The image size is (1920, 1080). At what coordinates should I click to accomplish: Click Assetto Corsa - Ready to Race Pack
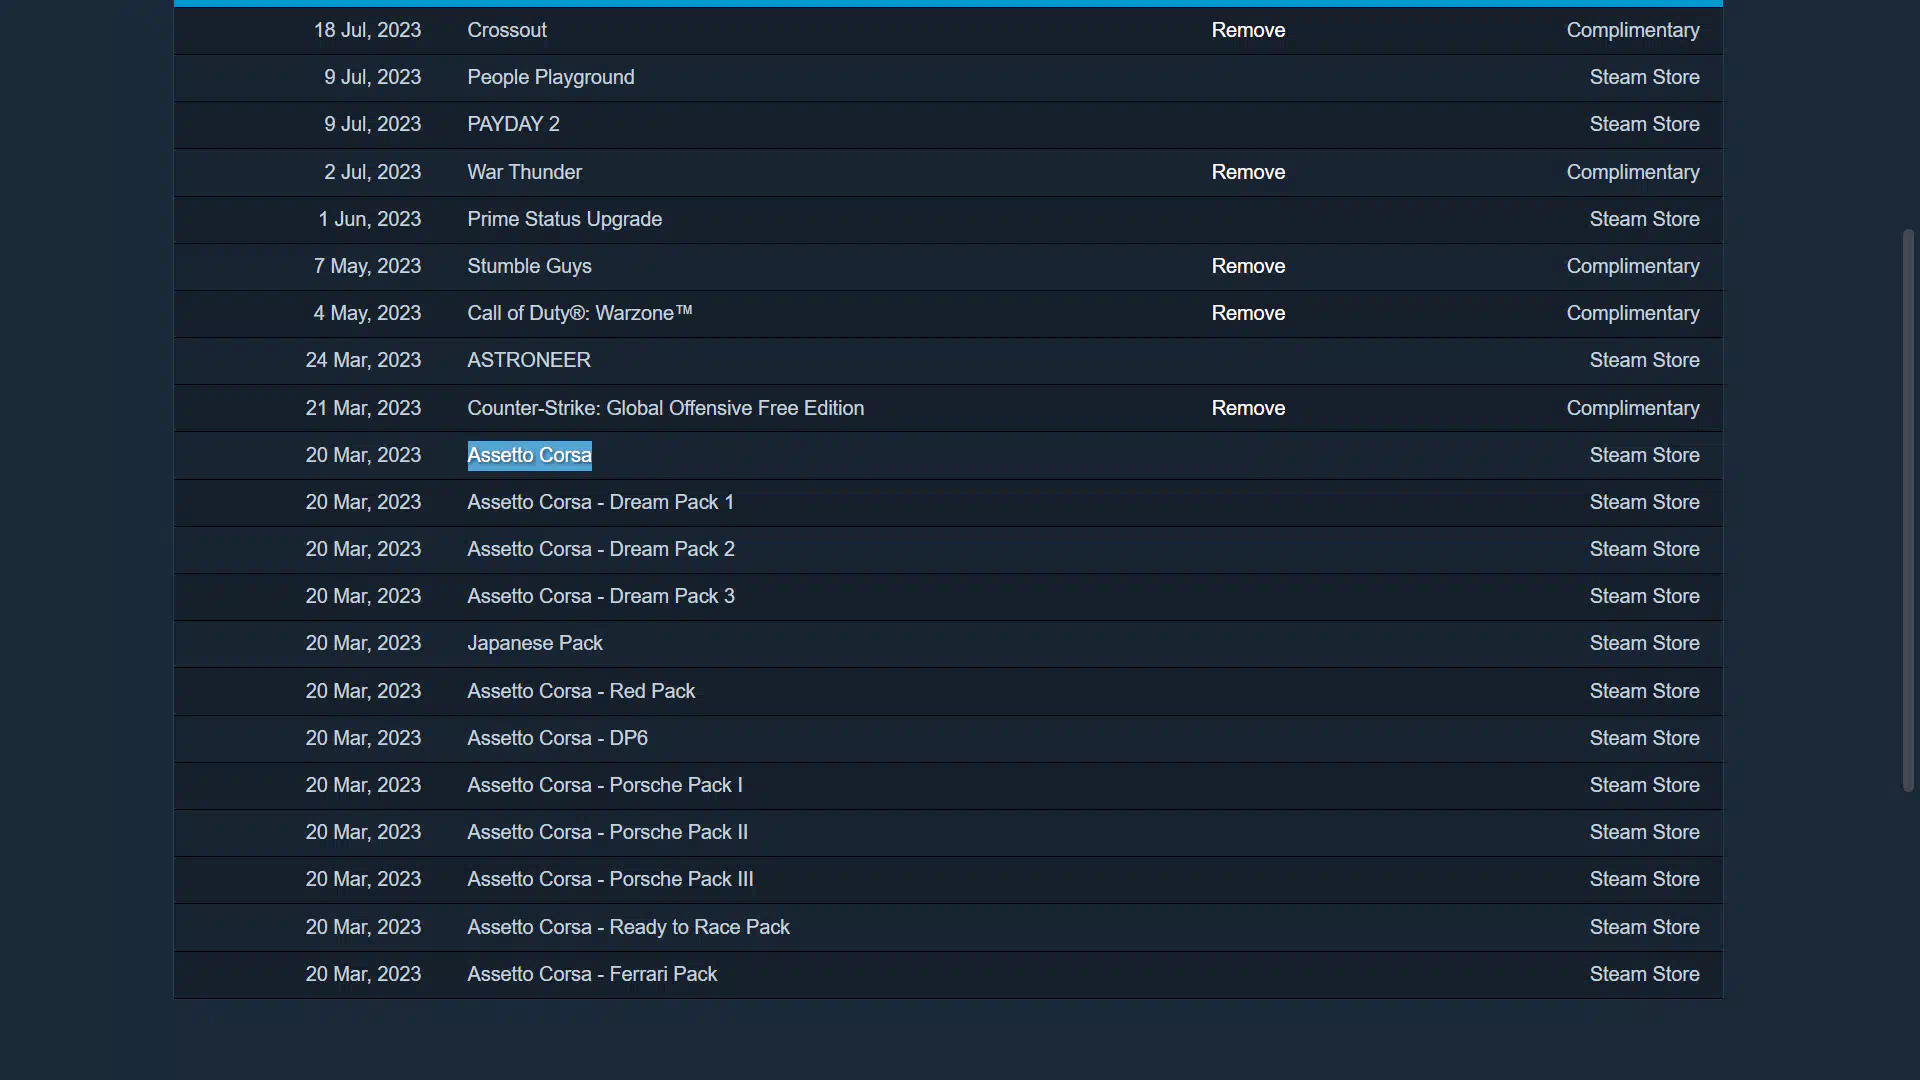(x=628, y=927)
